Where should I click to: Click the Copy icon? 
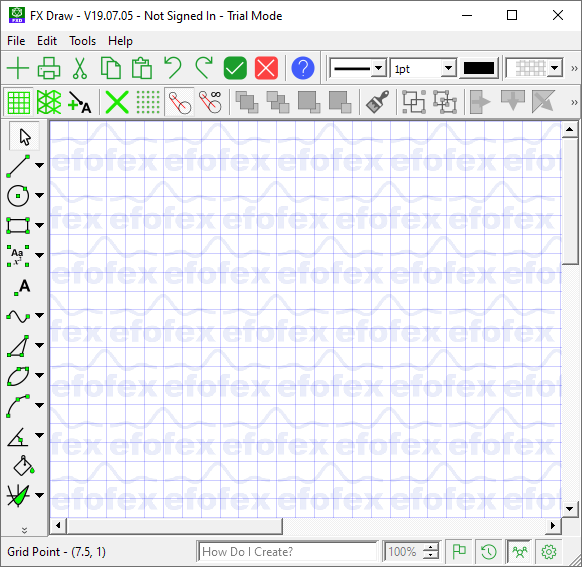tap(111, 68)
